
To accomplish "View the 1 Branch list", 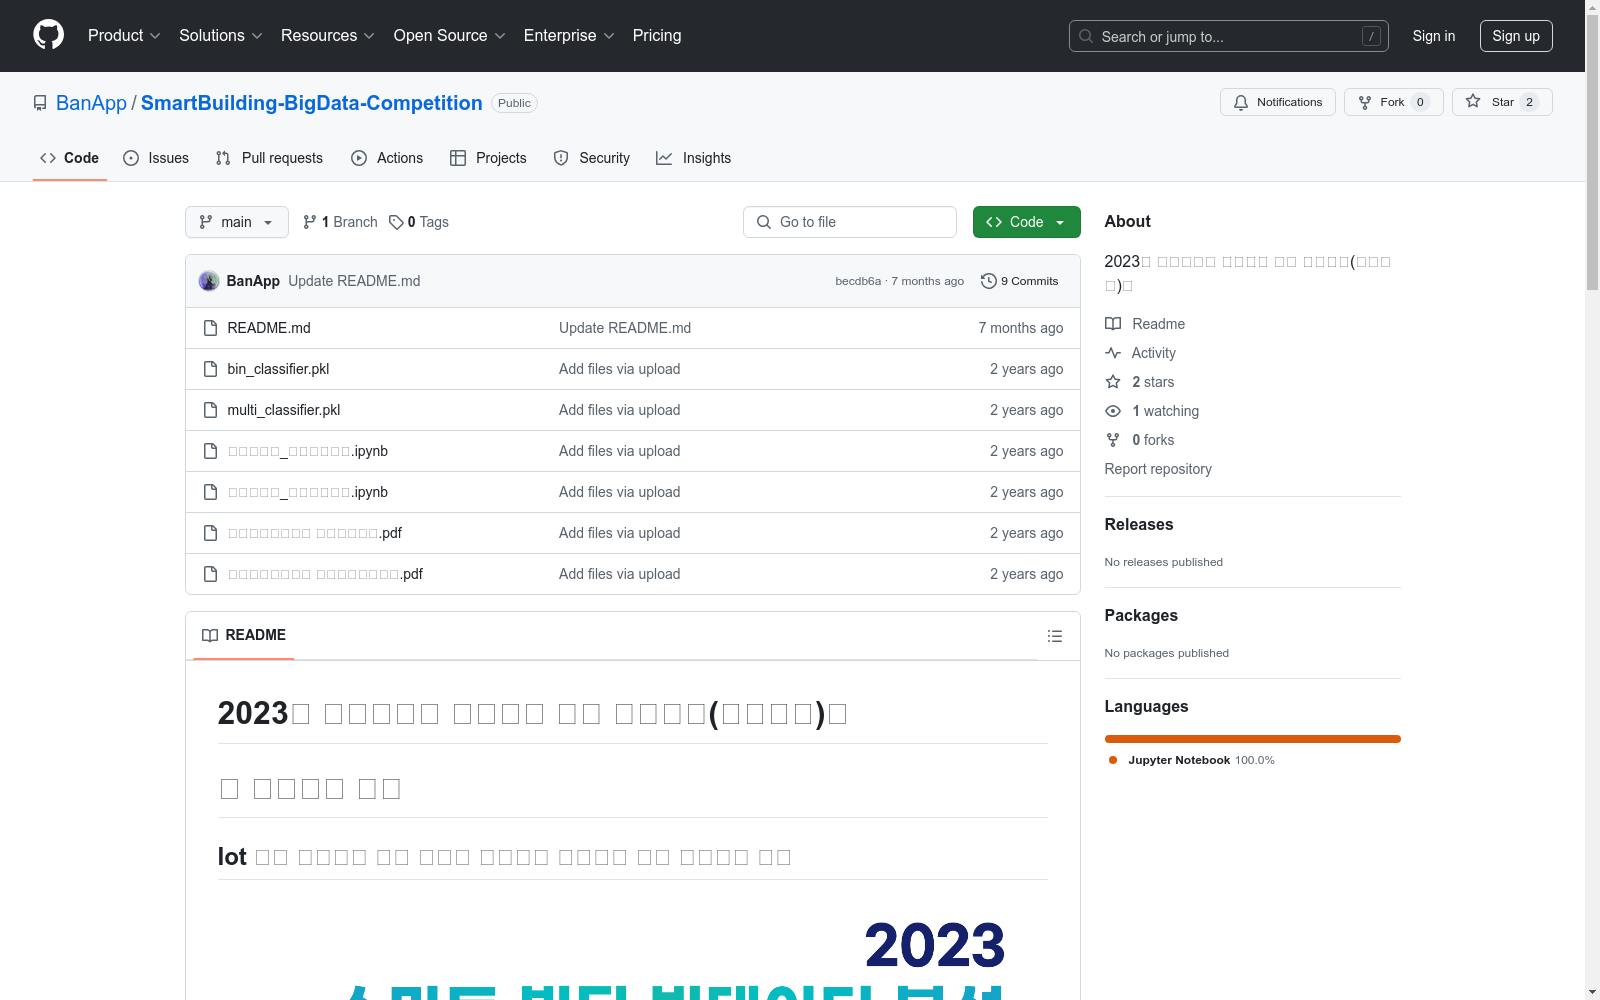I will pyautogui.click(x=341, y=222).
